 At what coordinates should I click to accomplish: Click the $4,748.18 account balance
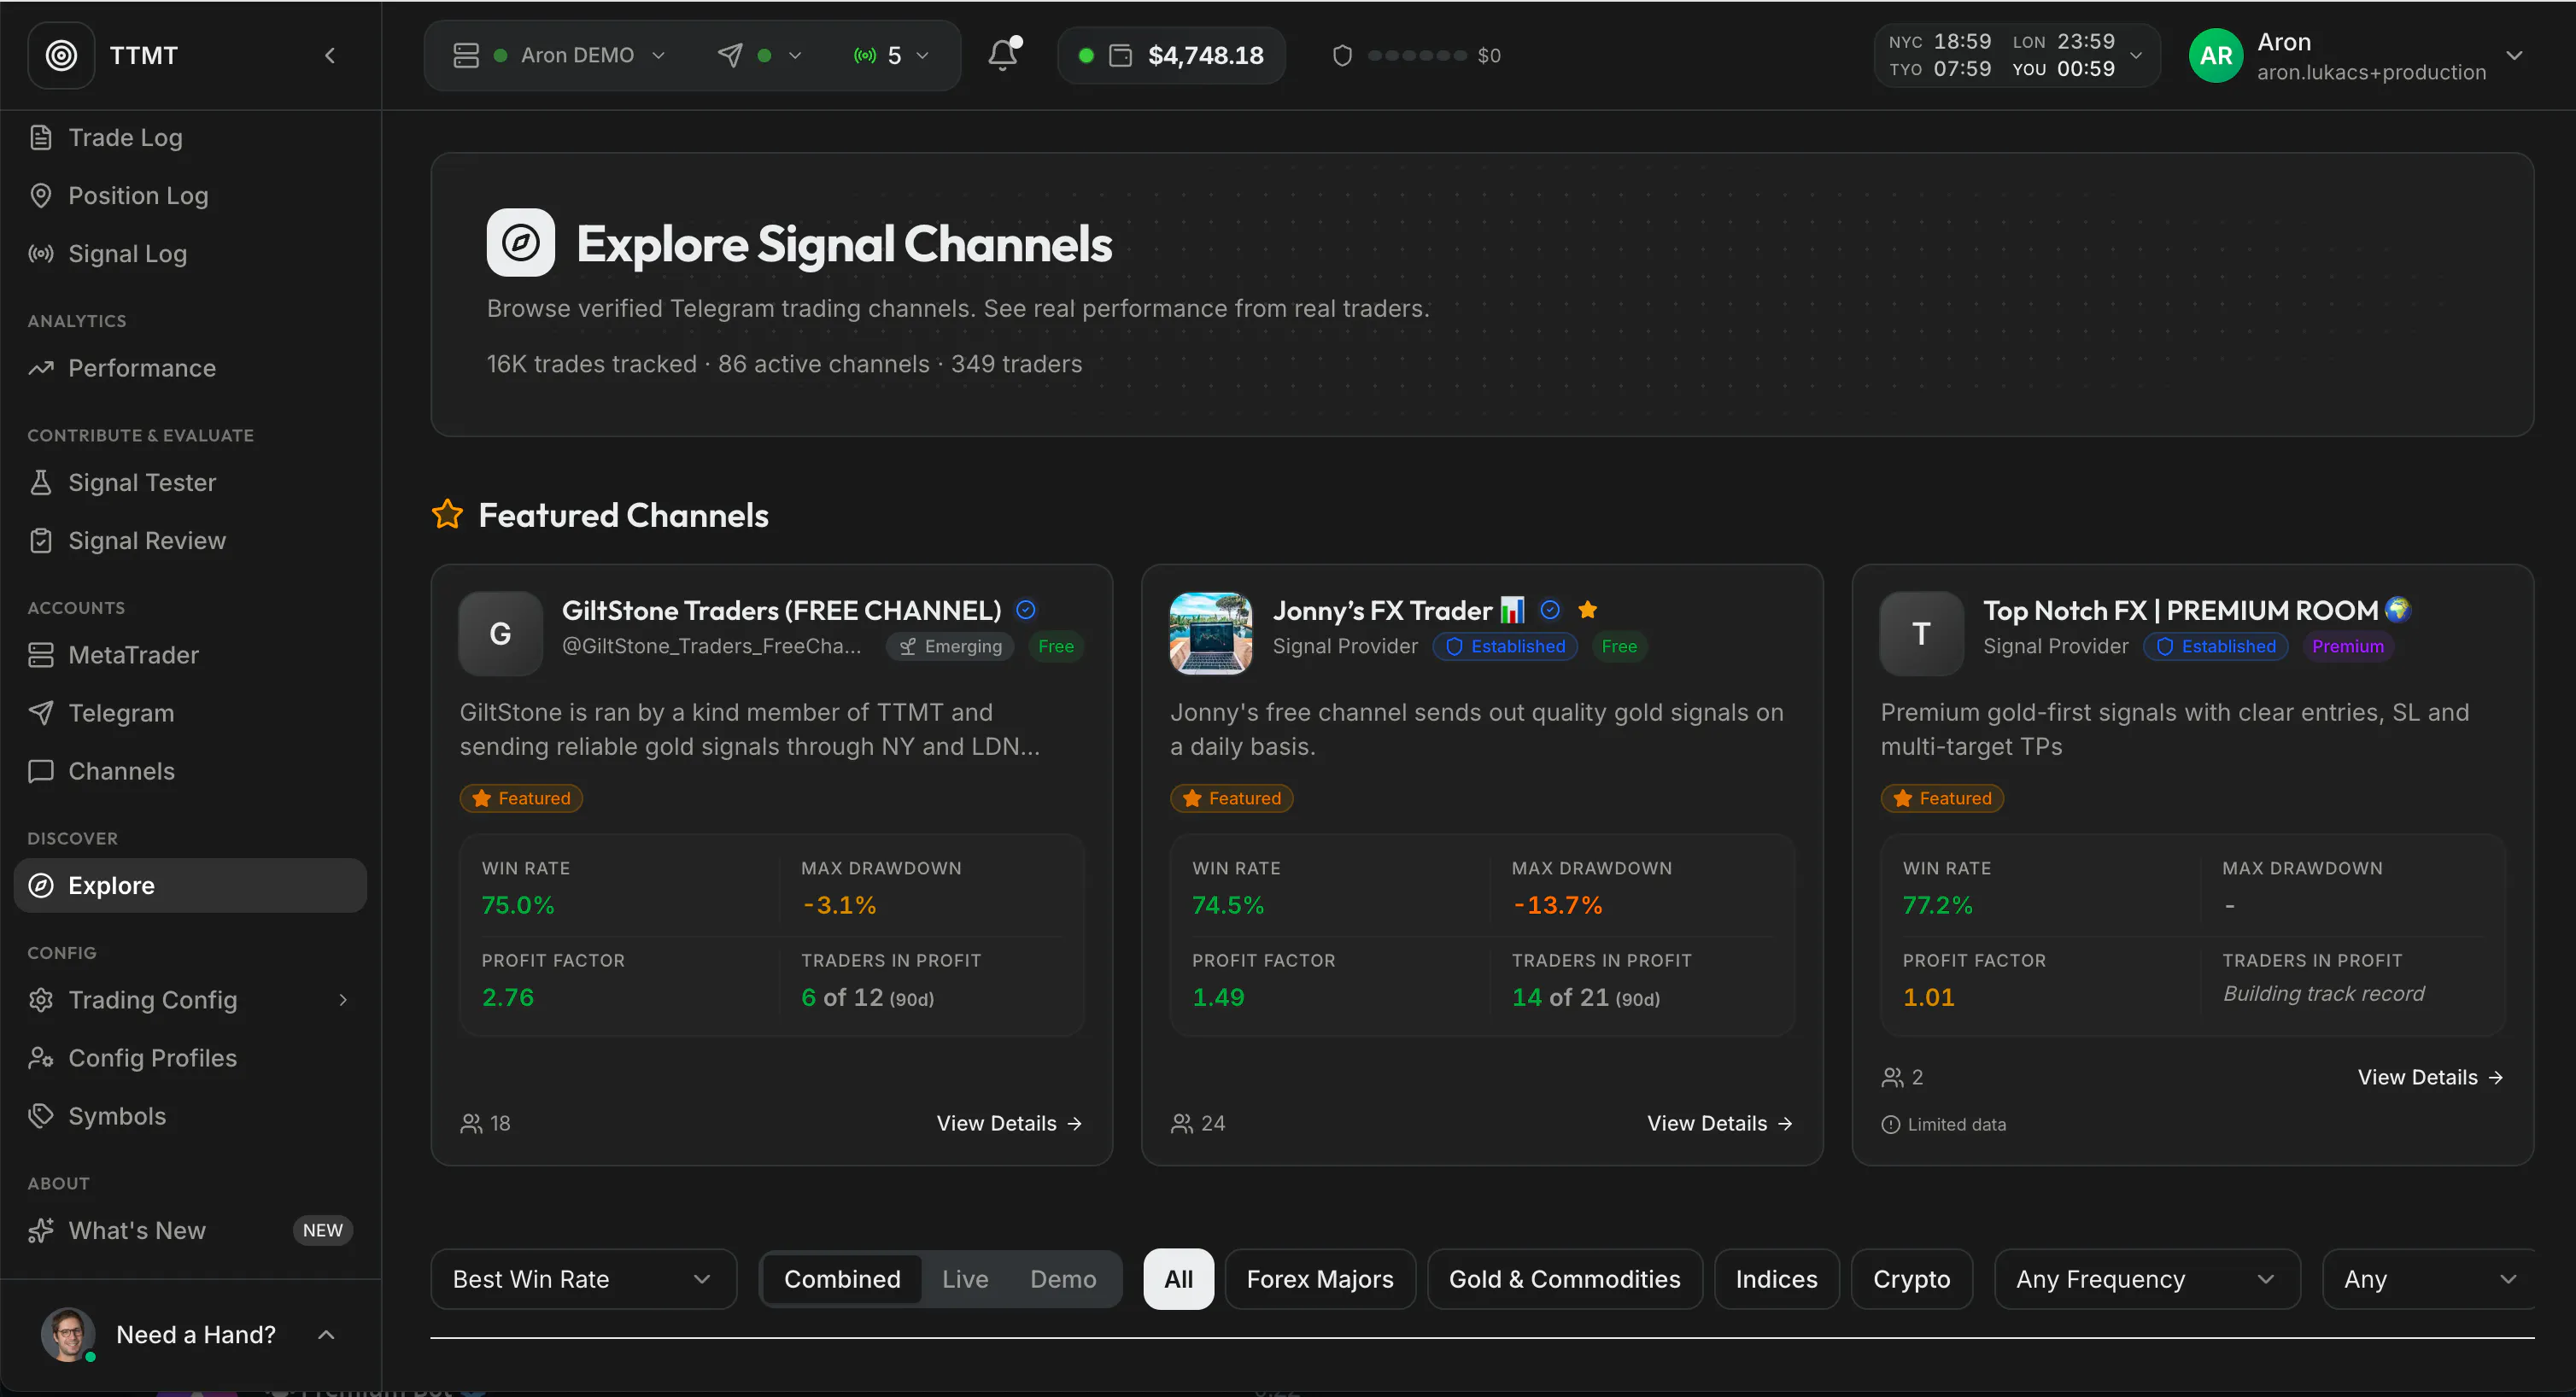pyautogui.click(x=1205, y=55)
